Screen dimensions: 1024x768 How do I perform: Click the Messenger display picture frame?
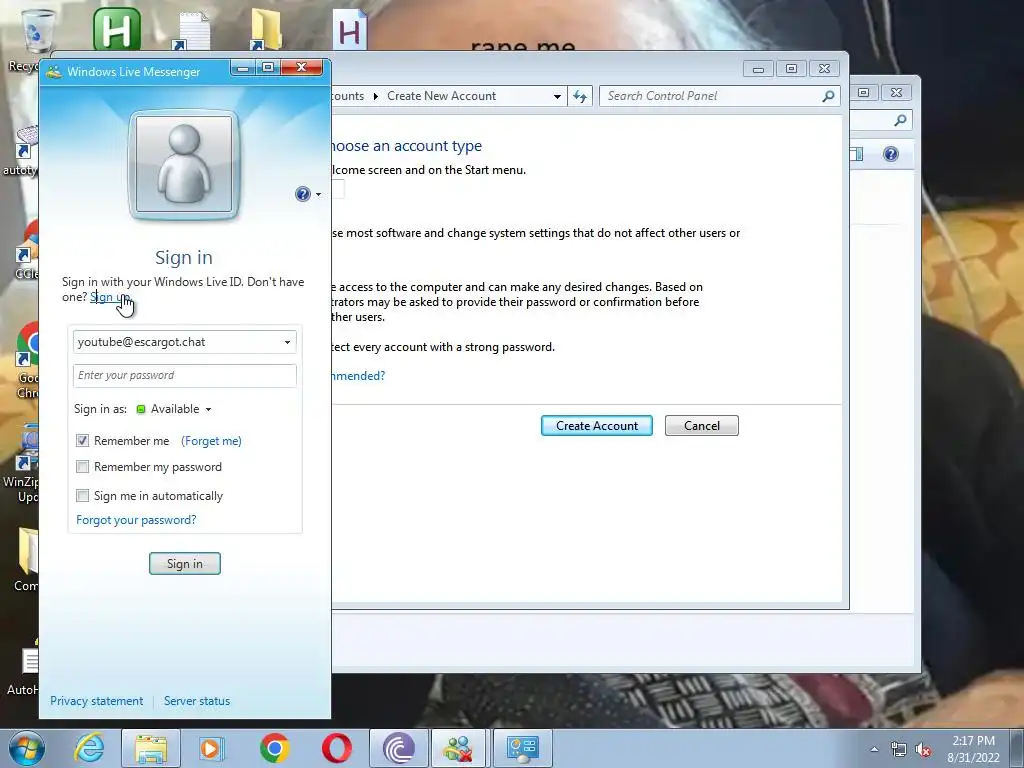click(184, 165)
